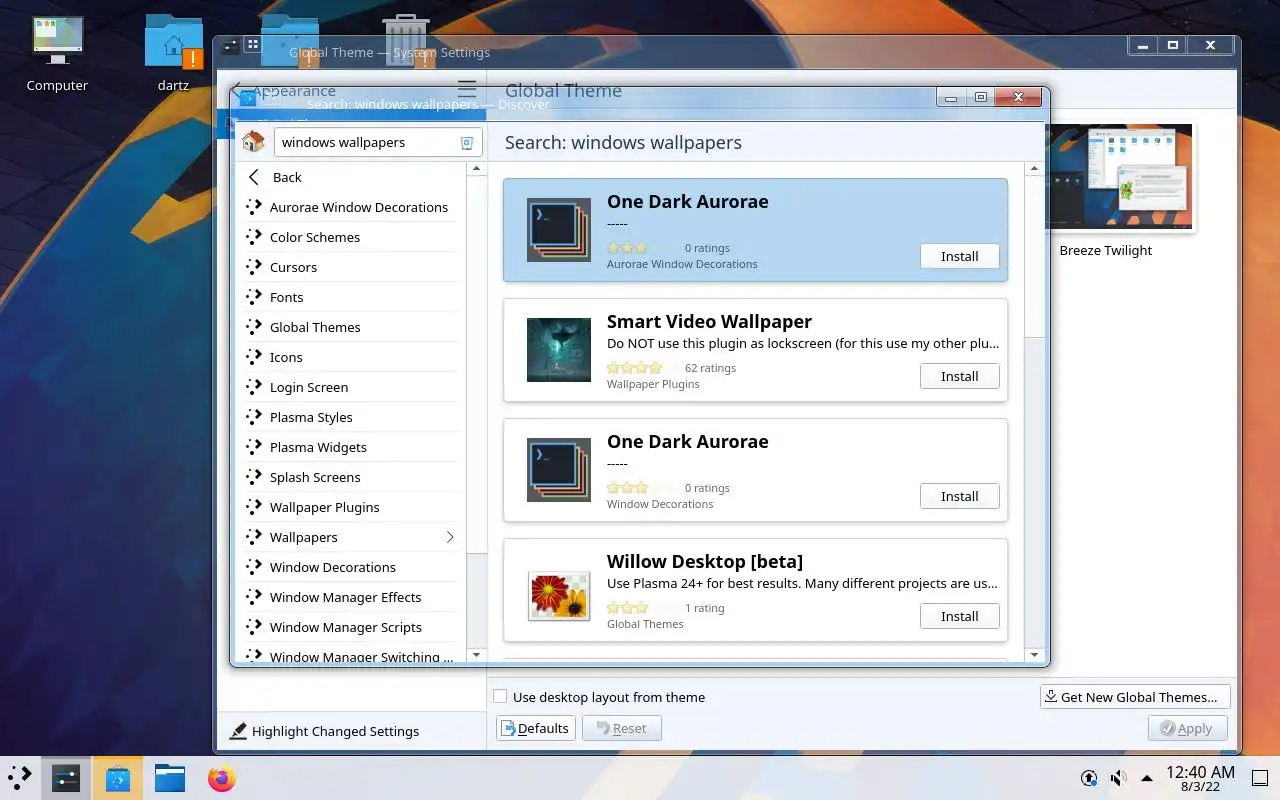Click the Plasma Widgets category icon

click(x=253, y=447)
